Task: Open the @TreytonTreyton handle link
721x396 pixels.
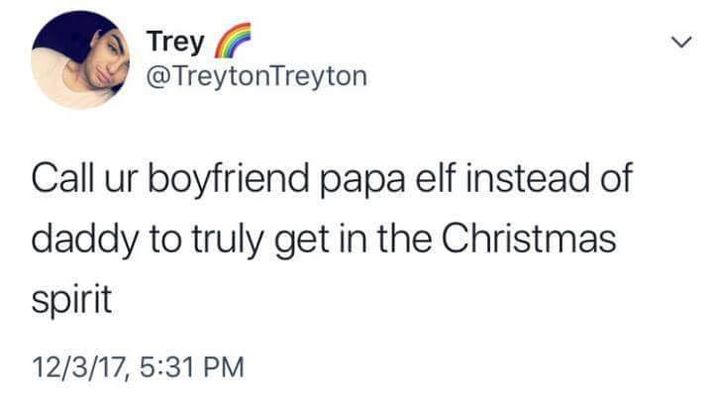Action: [x=257, y=76]
